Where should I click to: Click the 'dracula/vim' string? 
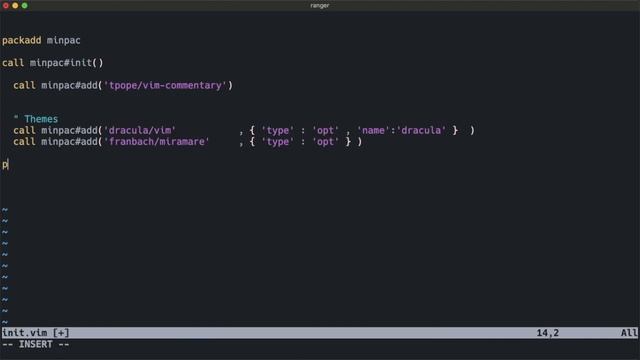point(140,131)
